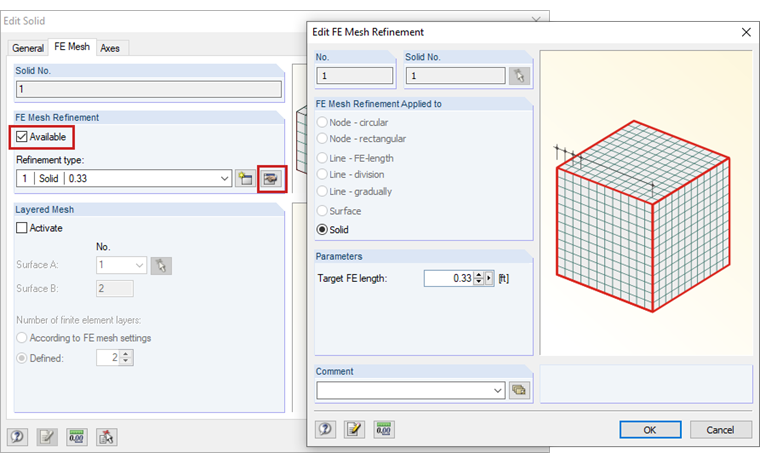760x463 pixels.
Task: Select Node - circular option
Action: coord(322,122)
